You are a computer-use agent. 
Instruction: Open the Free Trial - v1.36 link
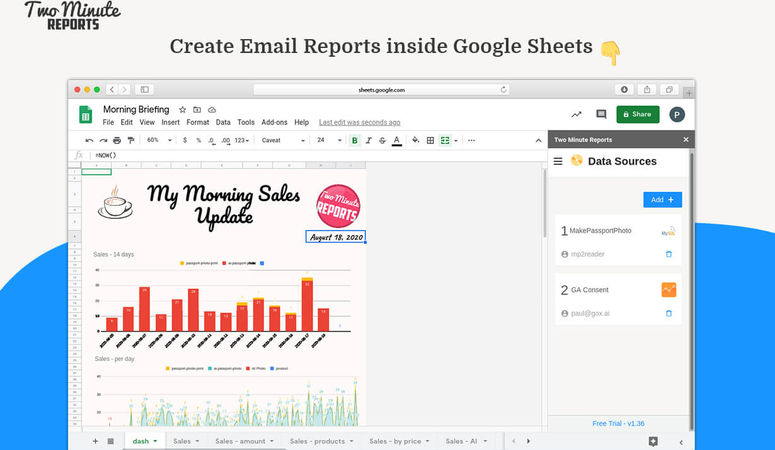618,423
